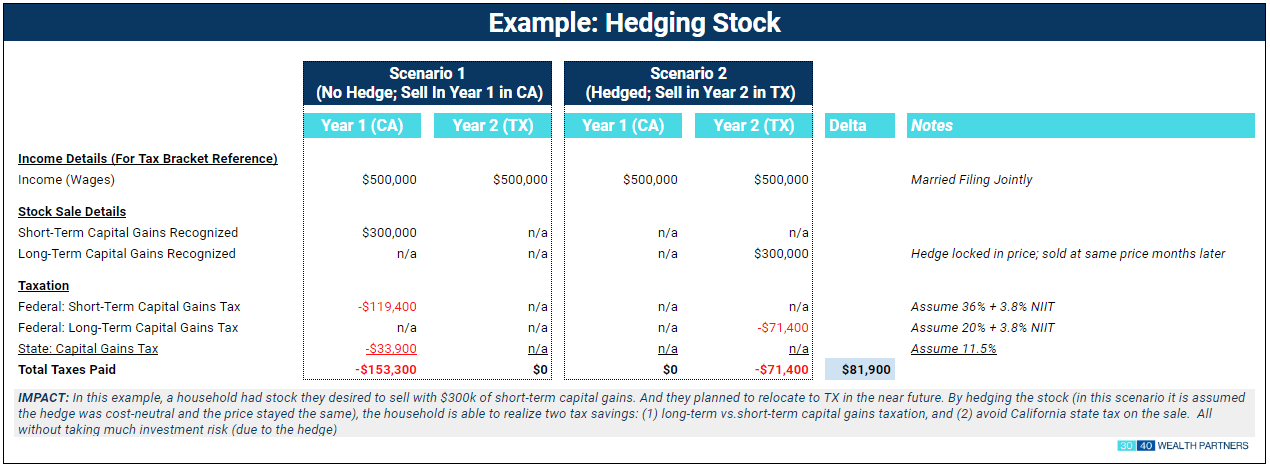Click the underlined Taxation heading
Screen dimensions: 1270x470
coord(44,286)
